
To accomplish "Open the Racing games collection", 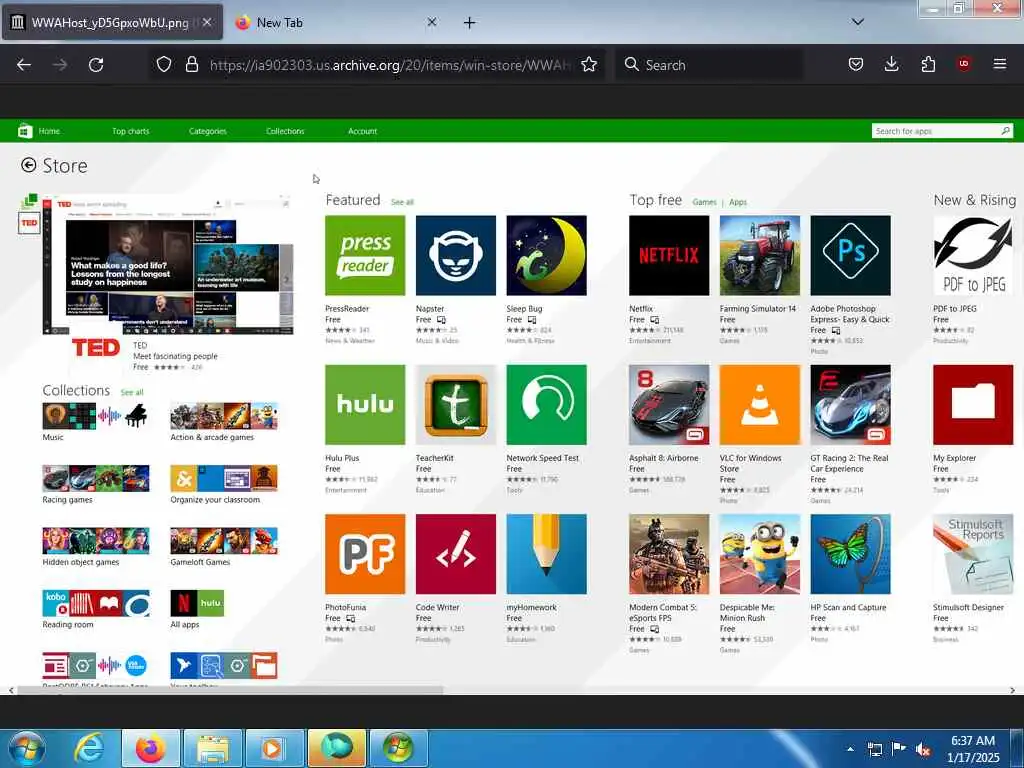I will pyautogui.click(x=95, y=484).
